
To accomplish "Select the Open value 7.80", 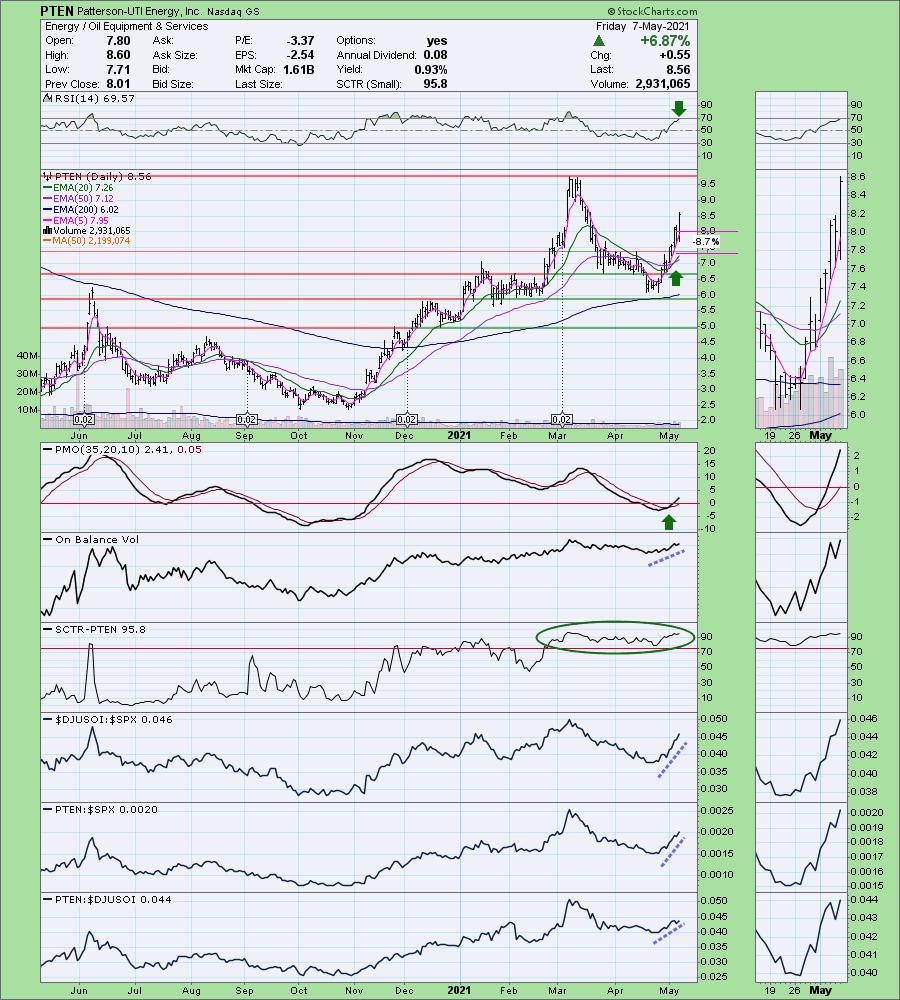I will (118, 41).
